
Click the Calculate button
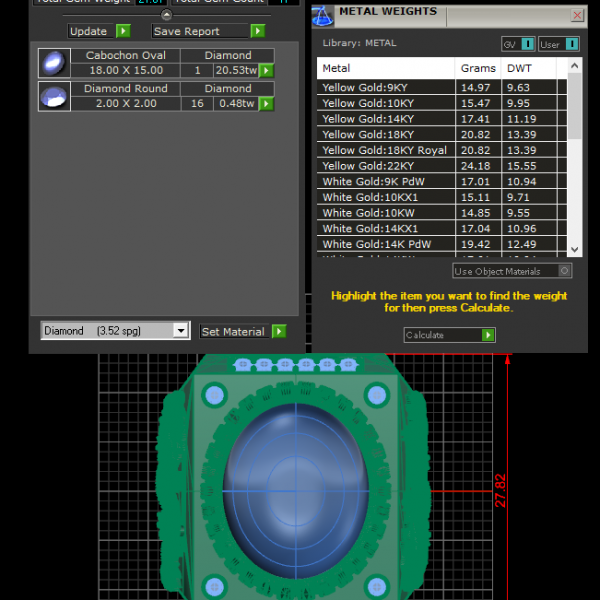[x=449, y=335]
